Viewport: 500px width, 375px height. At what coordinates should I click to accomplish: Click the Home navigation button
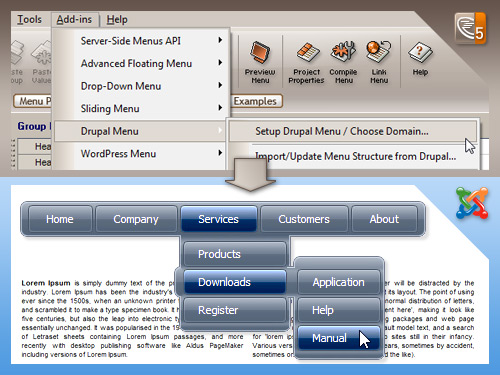point(60,219)
